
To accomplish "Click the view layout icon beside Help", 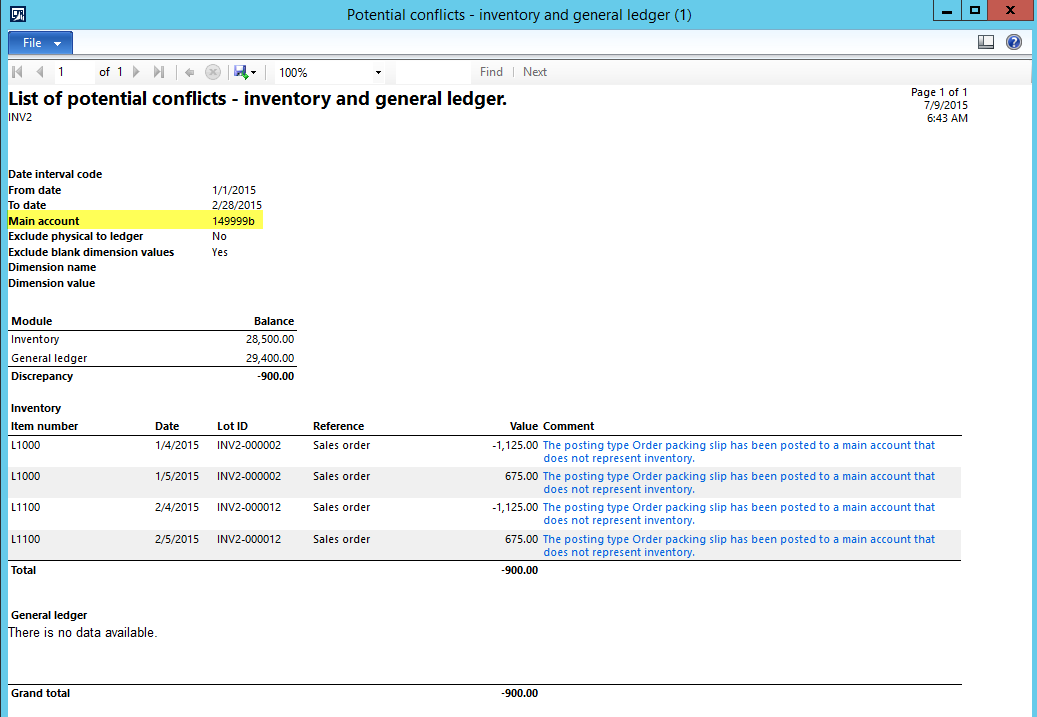I will 986,42.
